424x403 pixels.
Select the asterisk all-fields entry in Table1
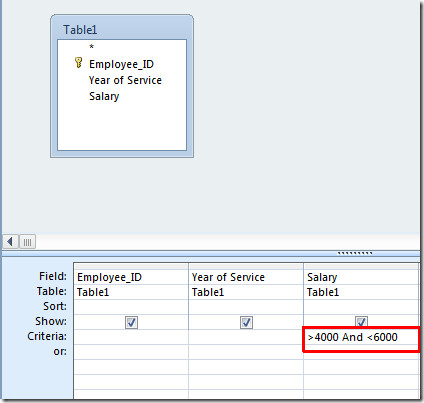tap(91, 47)
